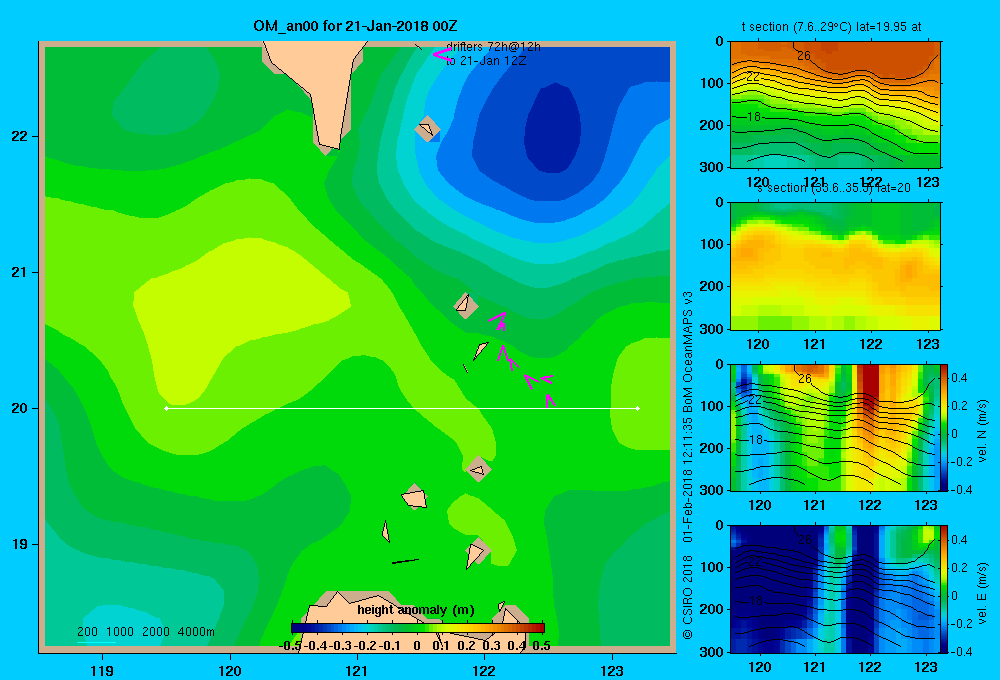The image size is (1000, 680).
Task: Click the 'to 21-Jan 12Z' text
Action: [486, 61]
